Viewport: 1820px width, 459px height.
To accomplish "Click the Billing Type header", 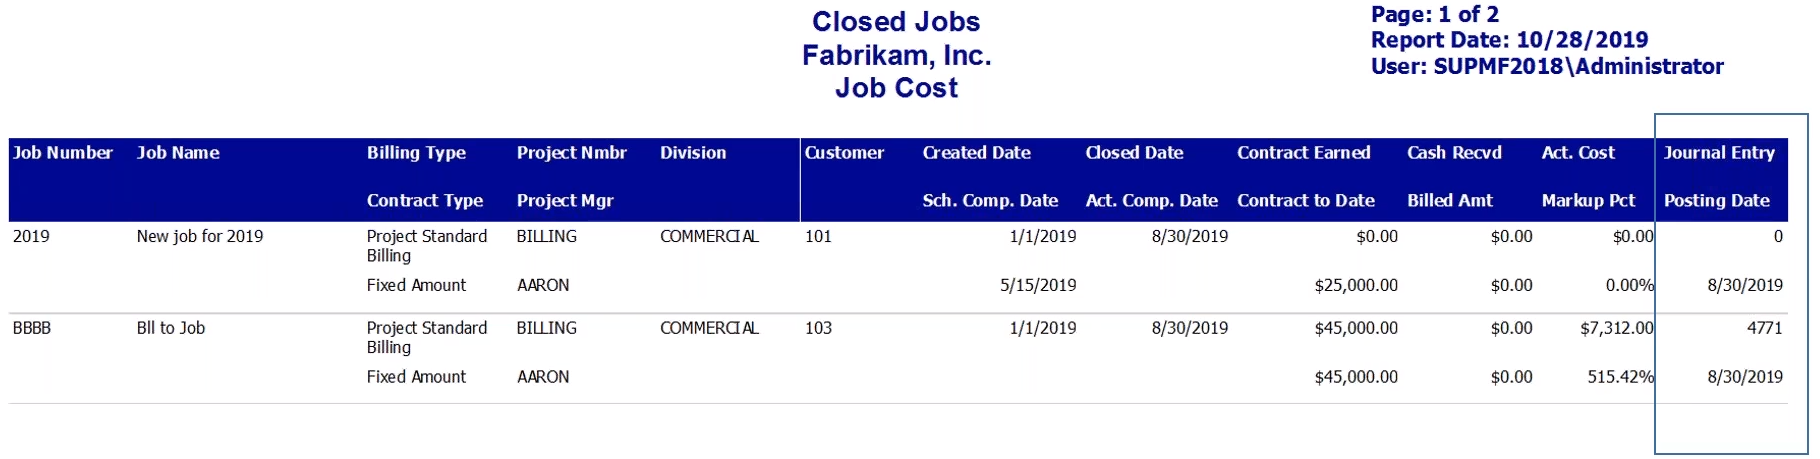I will pyautogui.click(x=416, y=153).
